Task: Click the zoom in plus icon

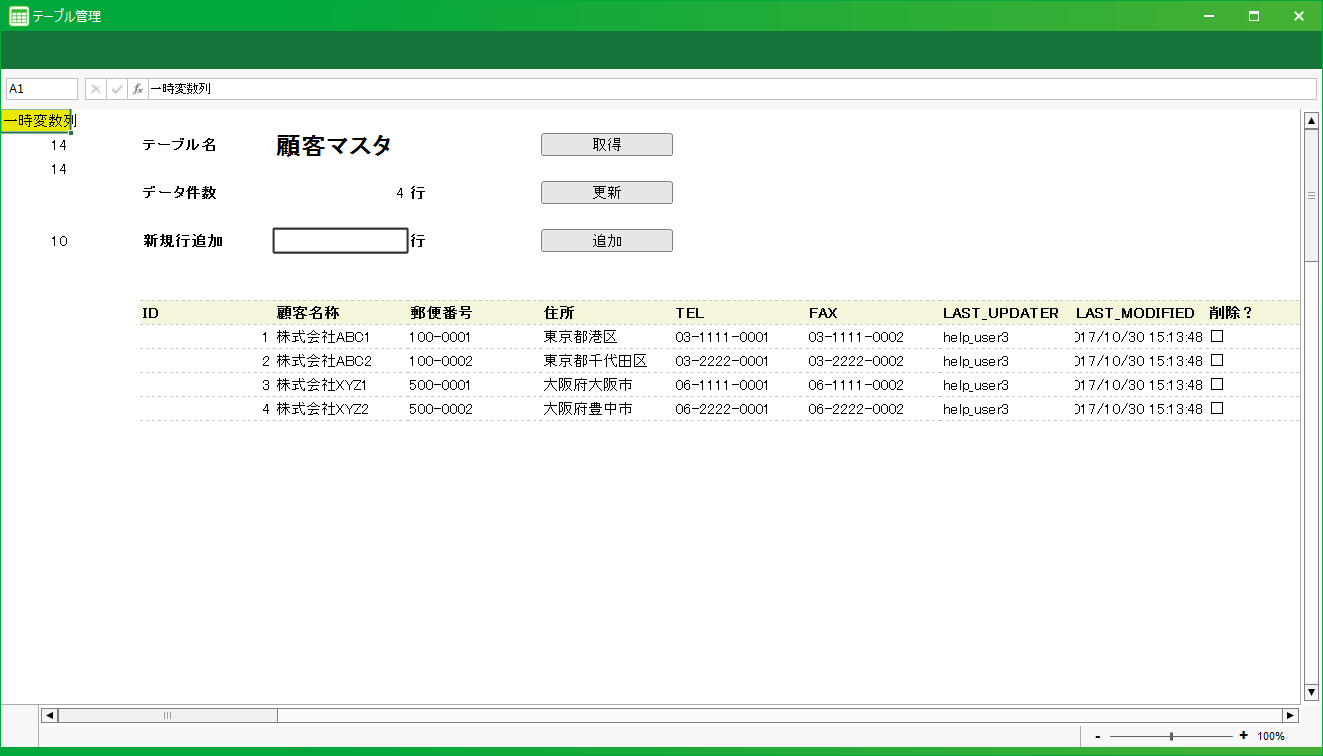Action: 1243,736
